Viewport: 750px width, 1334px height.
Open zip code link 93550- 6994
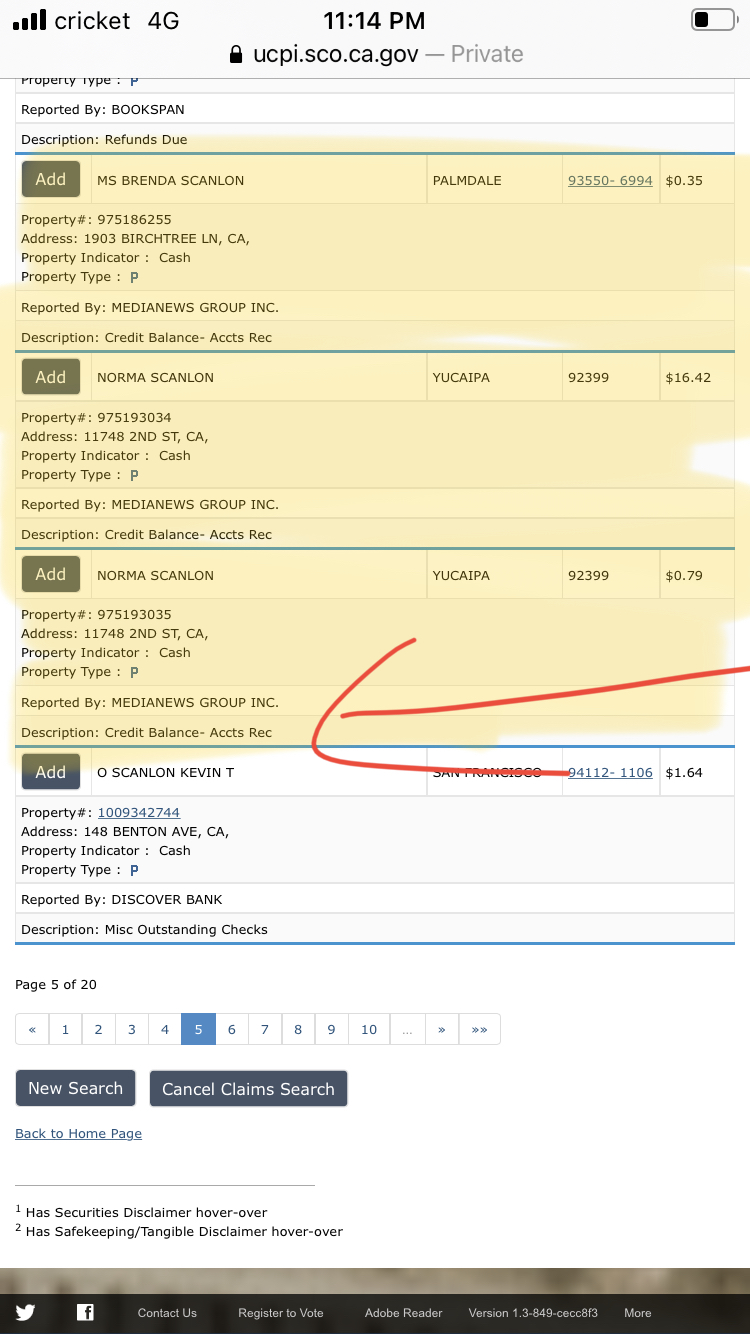[x=610, y=181]
